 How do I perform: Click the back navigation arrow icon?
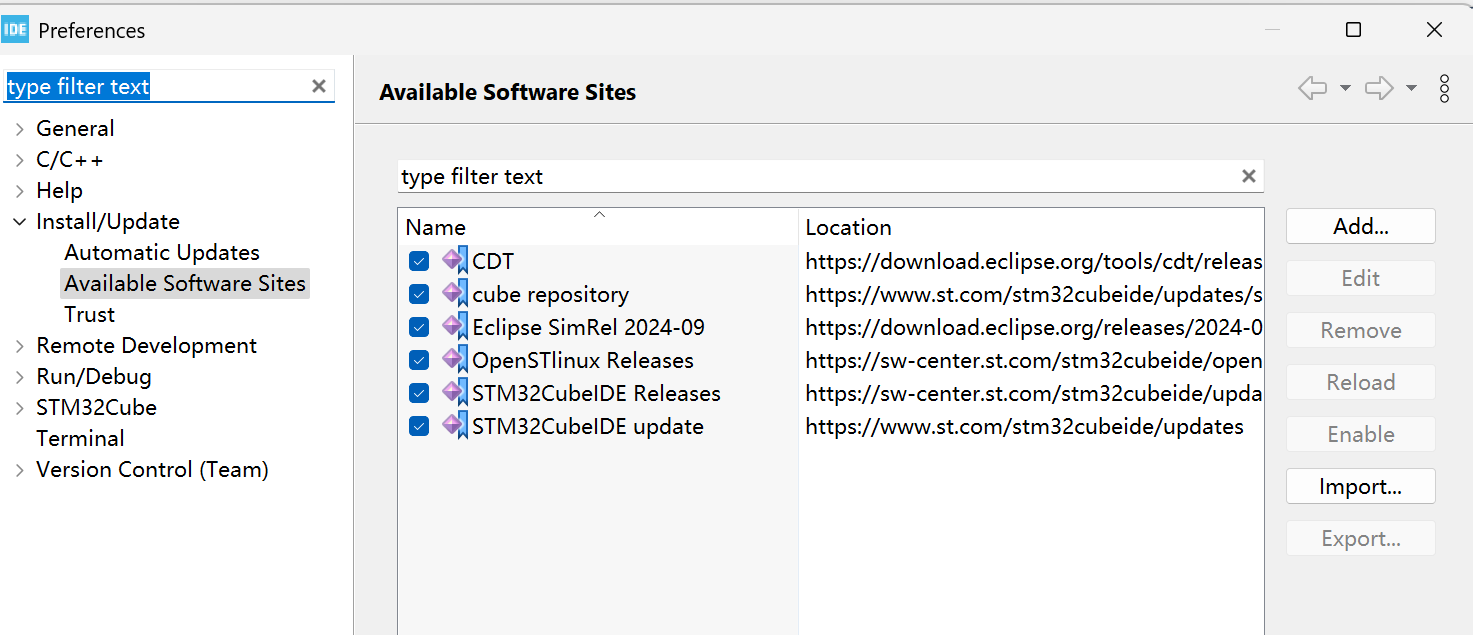[x=1312, y=88]
